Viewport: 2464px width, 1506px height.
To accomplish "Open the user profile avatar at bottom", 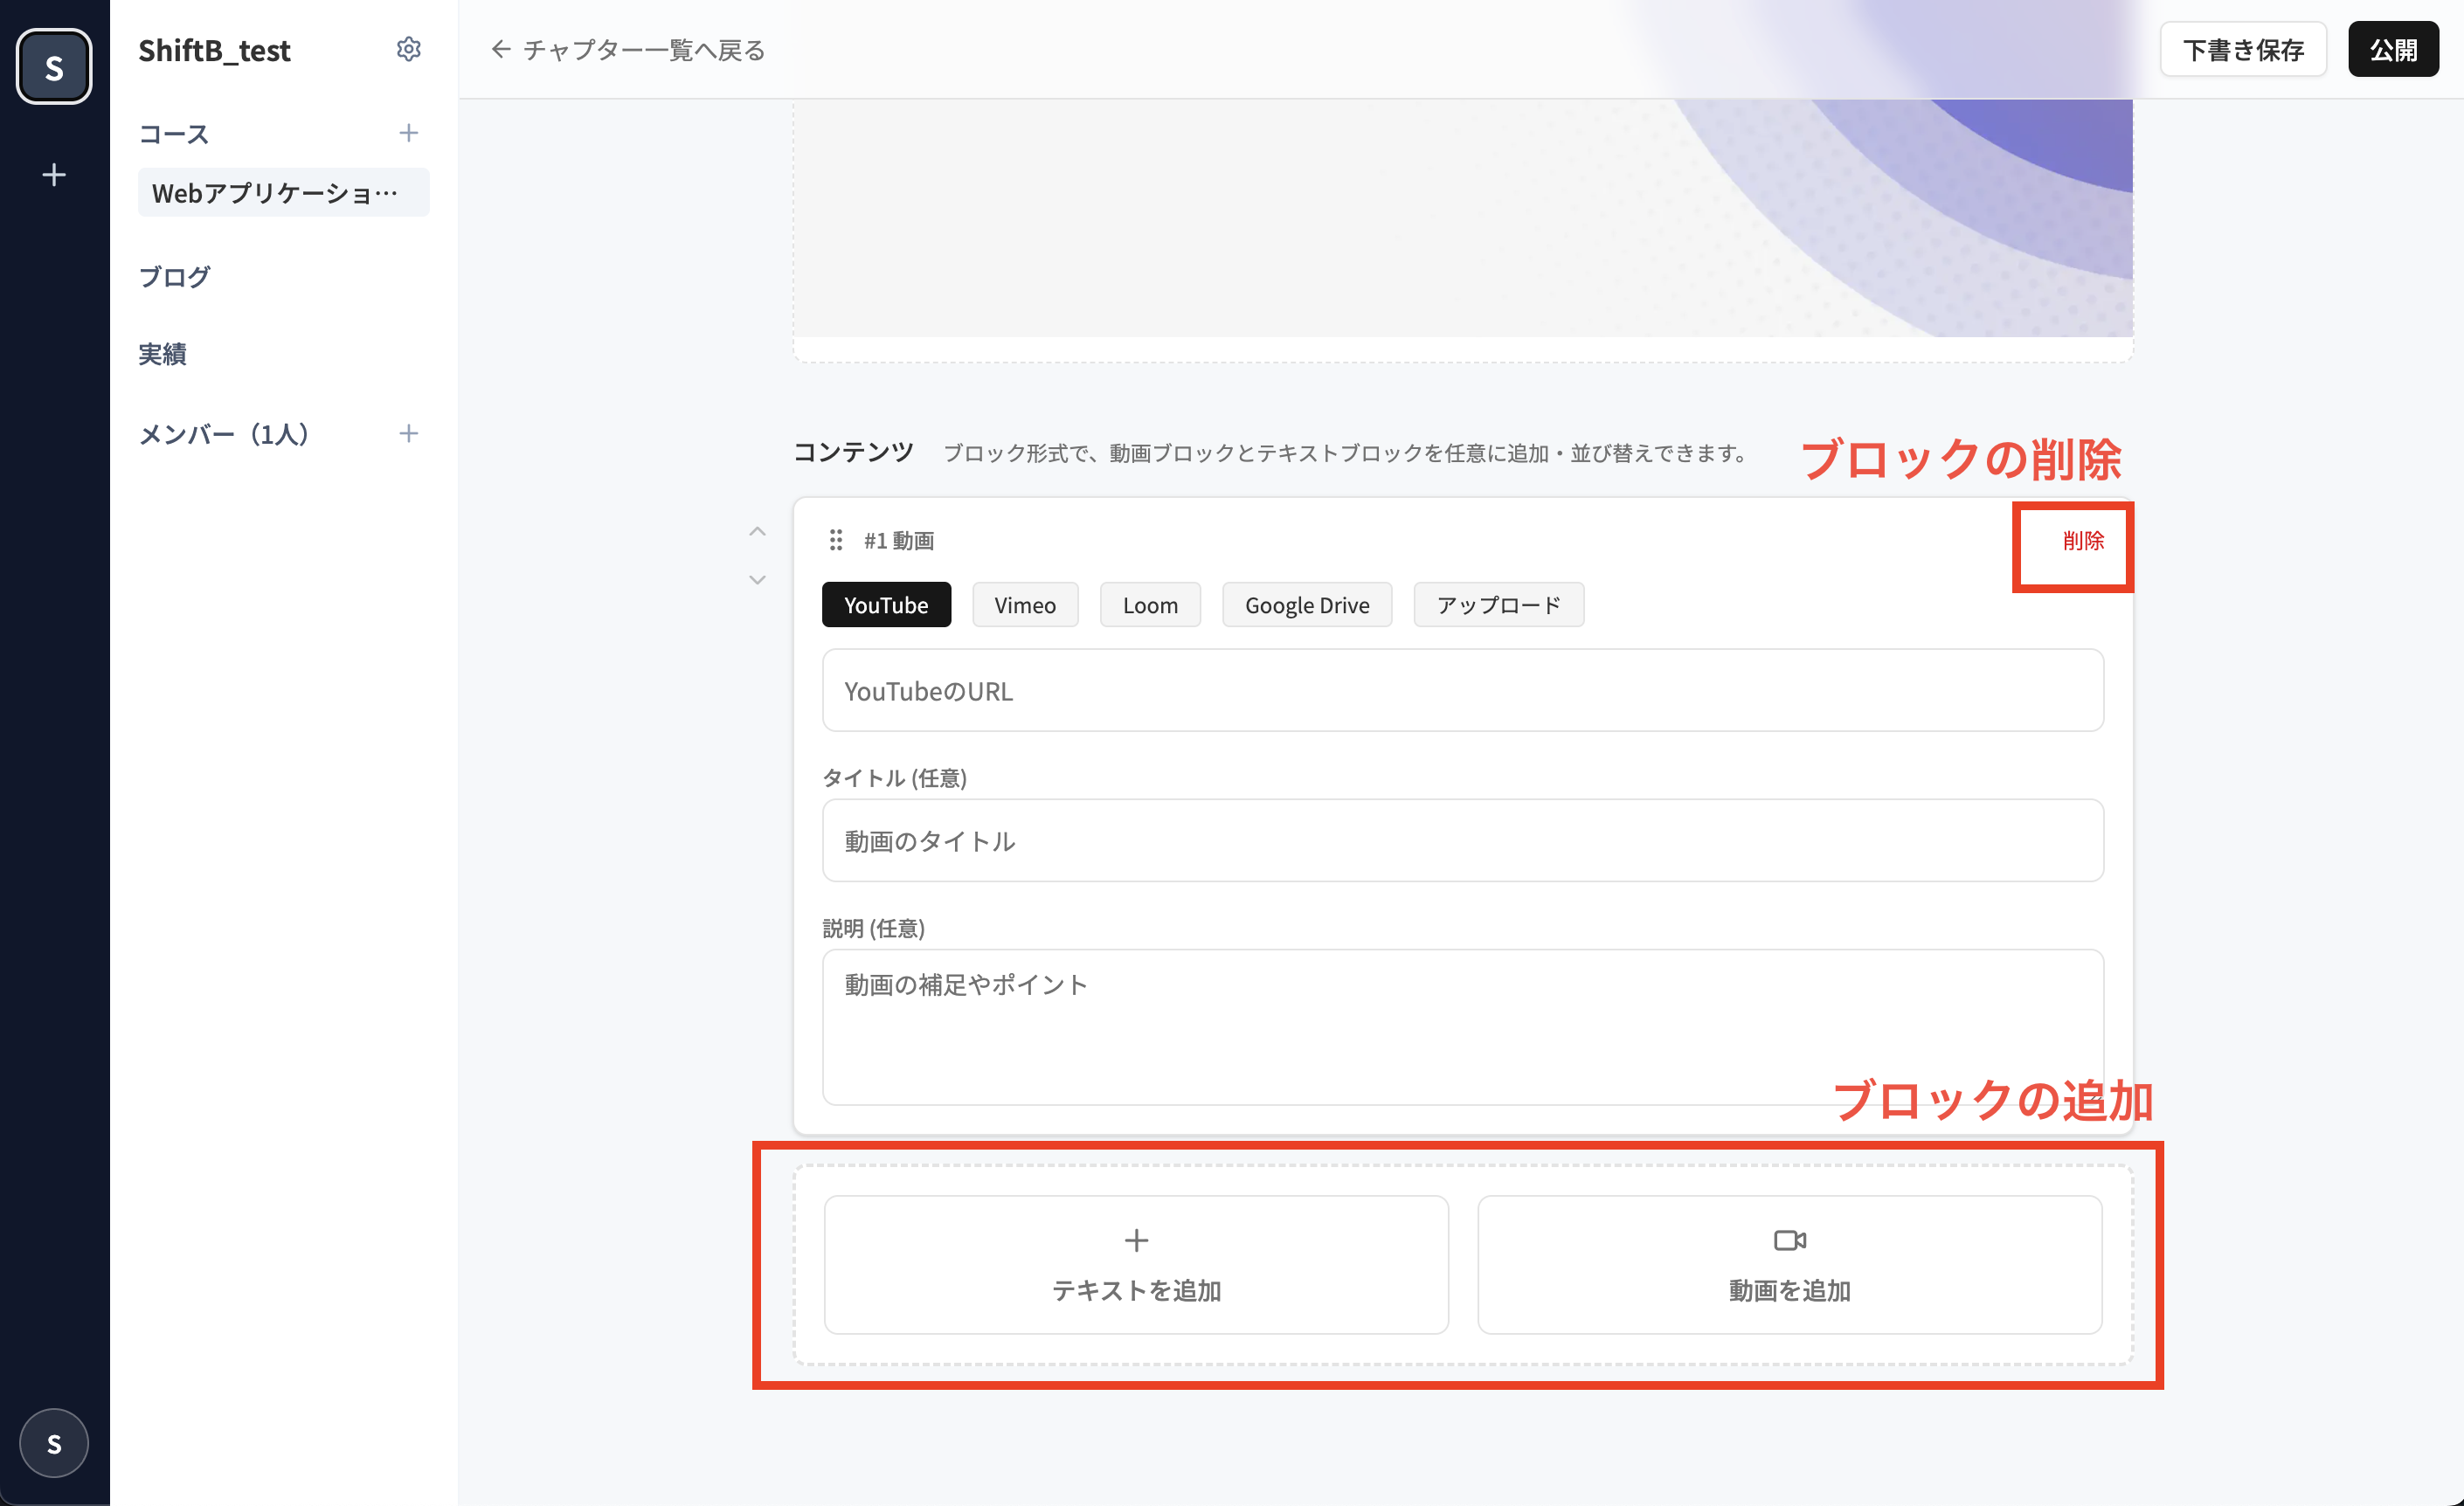I will [54, 1443].
